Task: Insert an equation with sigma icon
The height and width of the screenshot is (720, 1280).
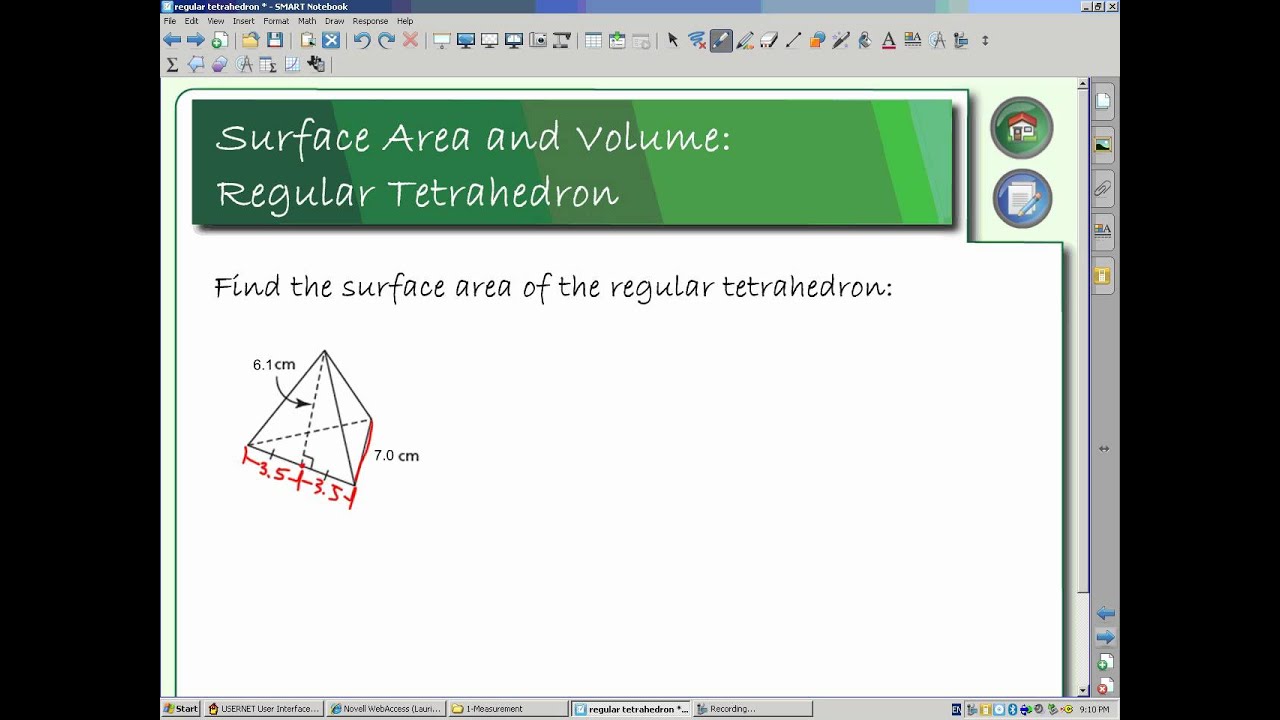Action: (172, 64)
